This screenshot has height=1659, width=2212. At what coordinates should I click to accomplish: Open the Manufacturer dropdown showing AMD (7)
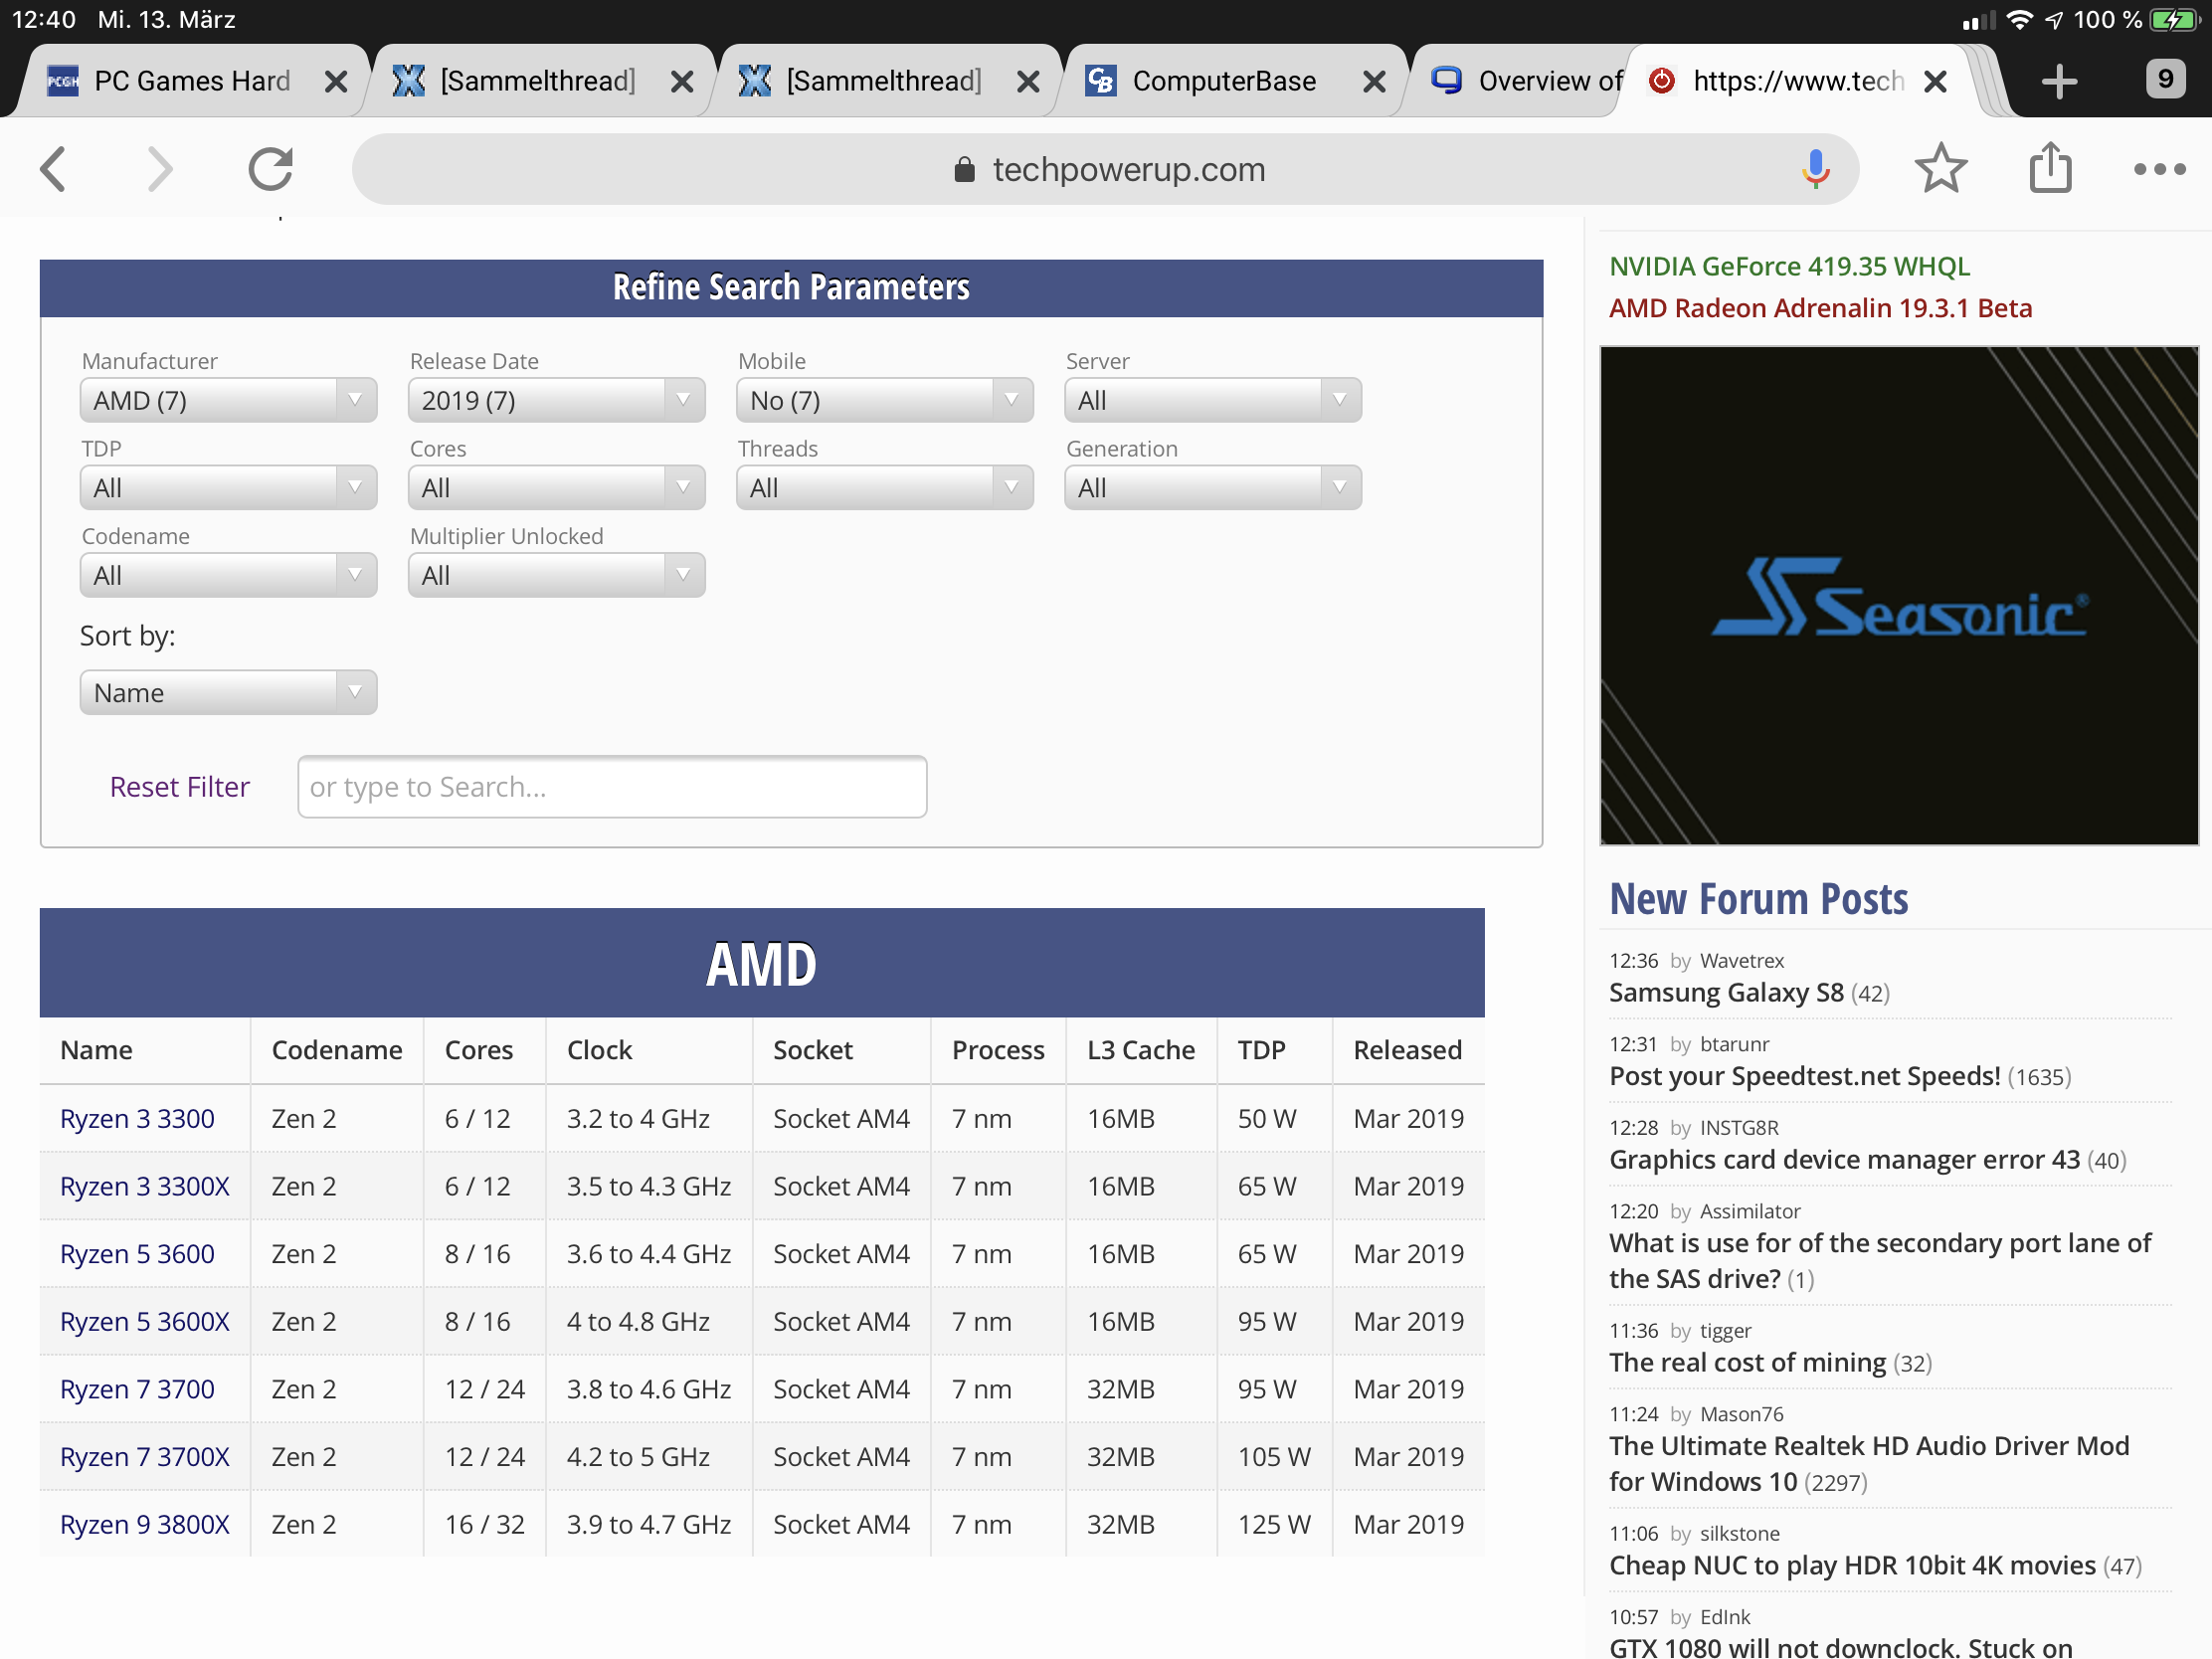(228, 400)
